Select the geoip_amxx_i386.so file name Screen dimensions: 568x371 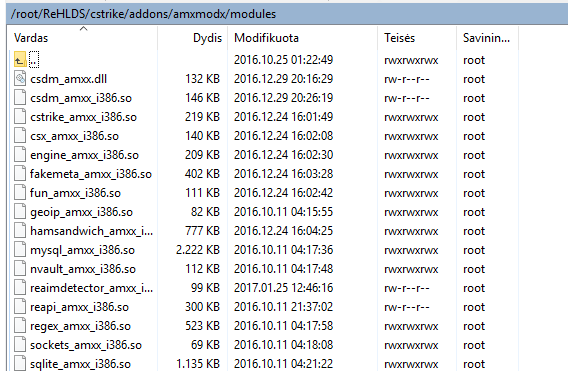(82, 212)
